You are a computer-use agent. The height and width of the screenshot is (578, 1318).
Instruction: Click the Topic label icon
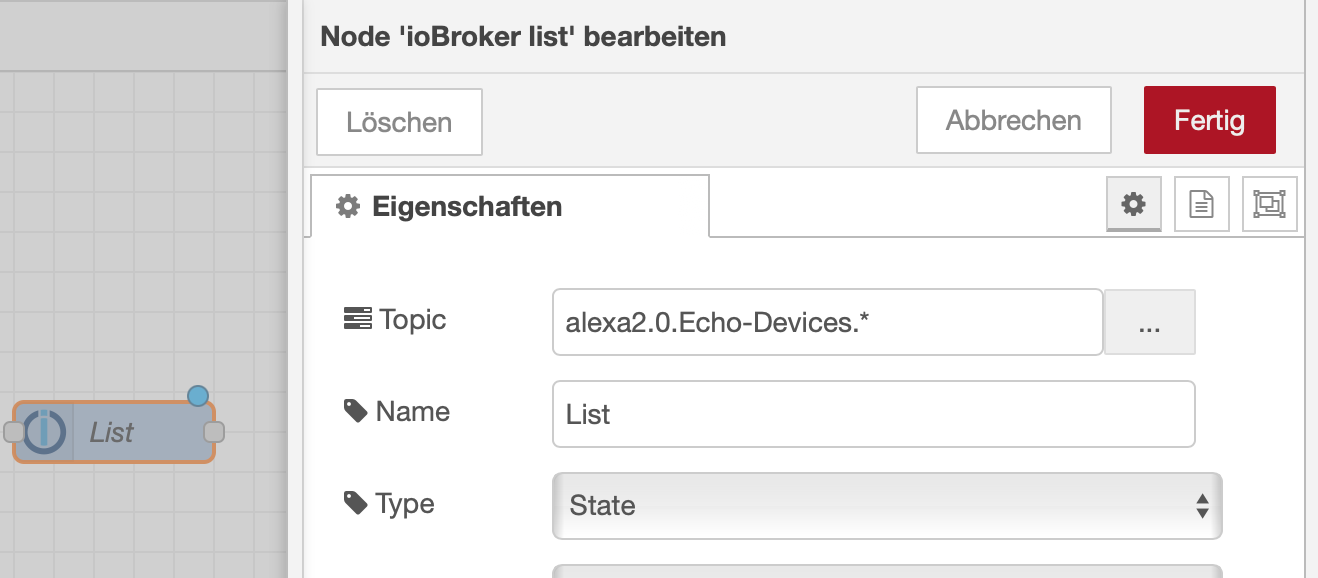[356, 320]
